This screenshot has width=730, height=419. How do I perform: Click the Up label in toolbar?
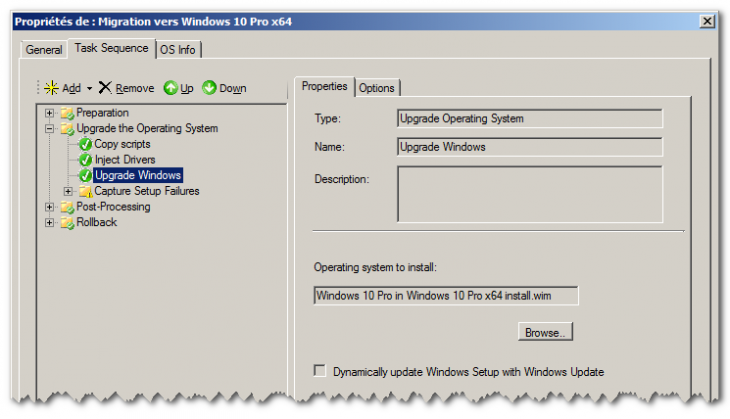point(187,88)
